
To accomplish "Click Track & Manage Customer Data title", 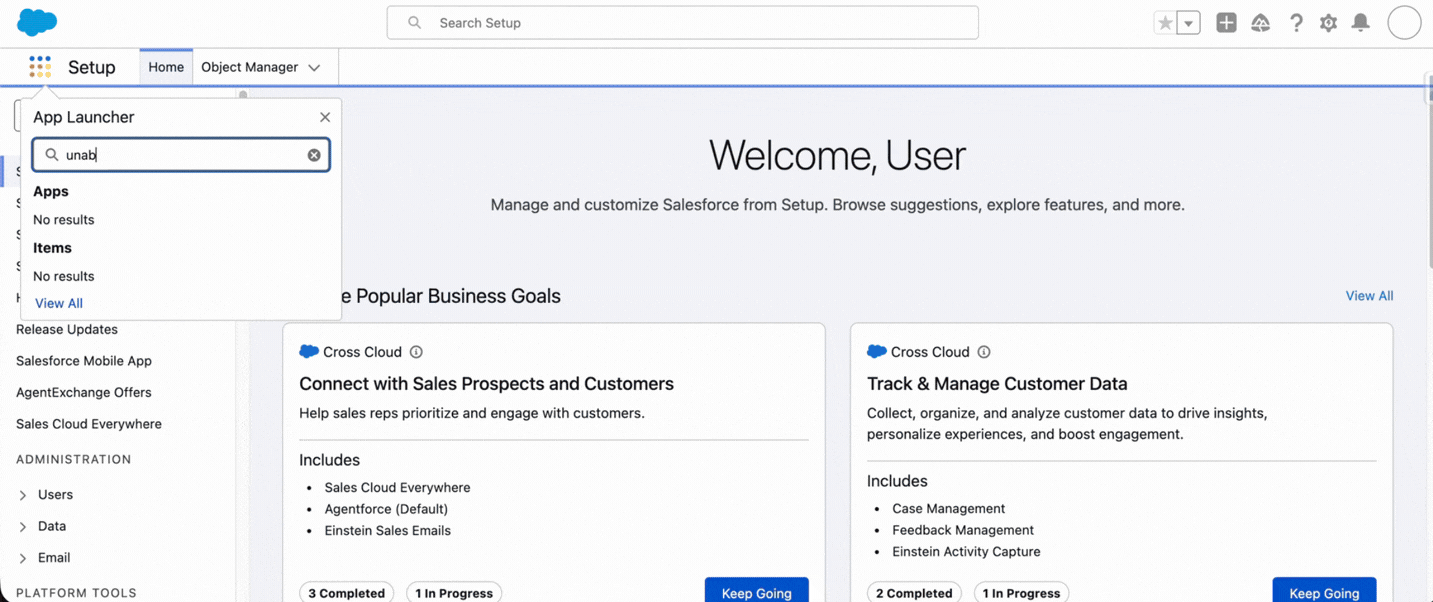I will [997, 384].
